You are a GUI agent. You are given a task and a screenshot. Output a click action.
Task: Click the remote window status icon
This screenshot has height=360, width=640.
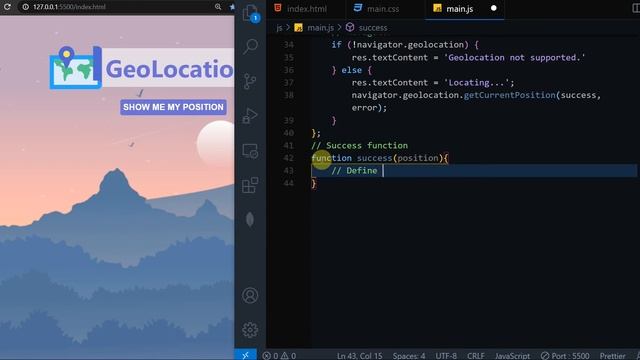tap(245, 355)
